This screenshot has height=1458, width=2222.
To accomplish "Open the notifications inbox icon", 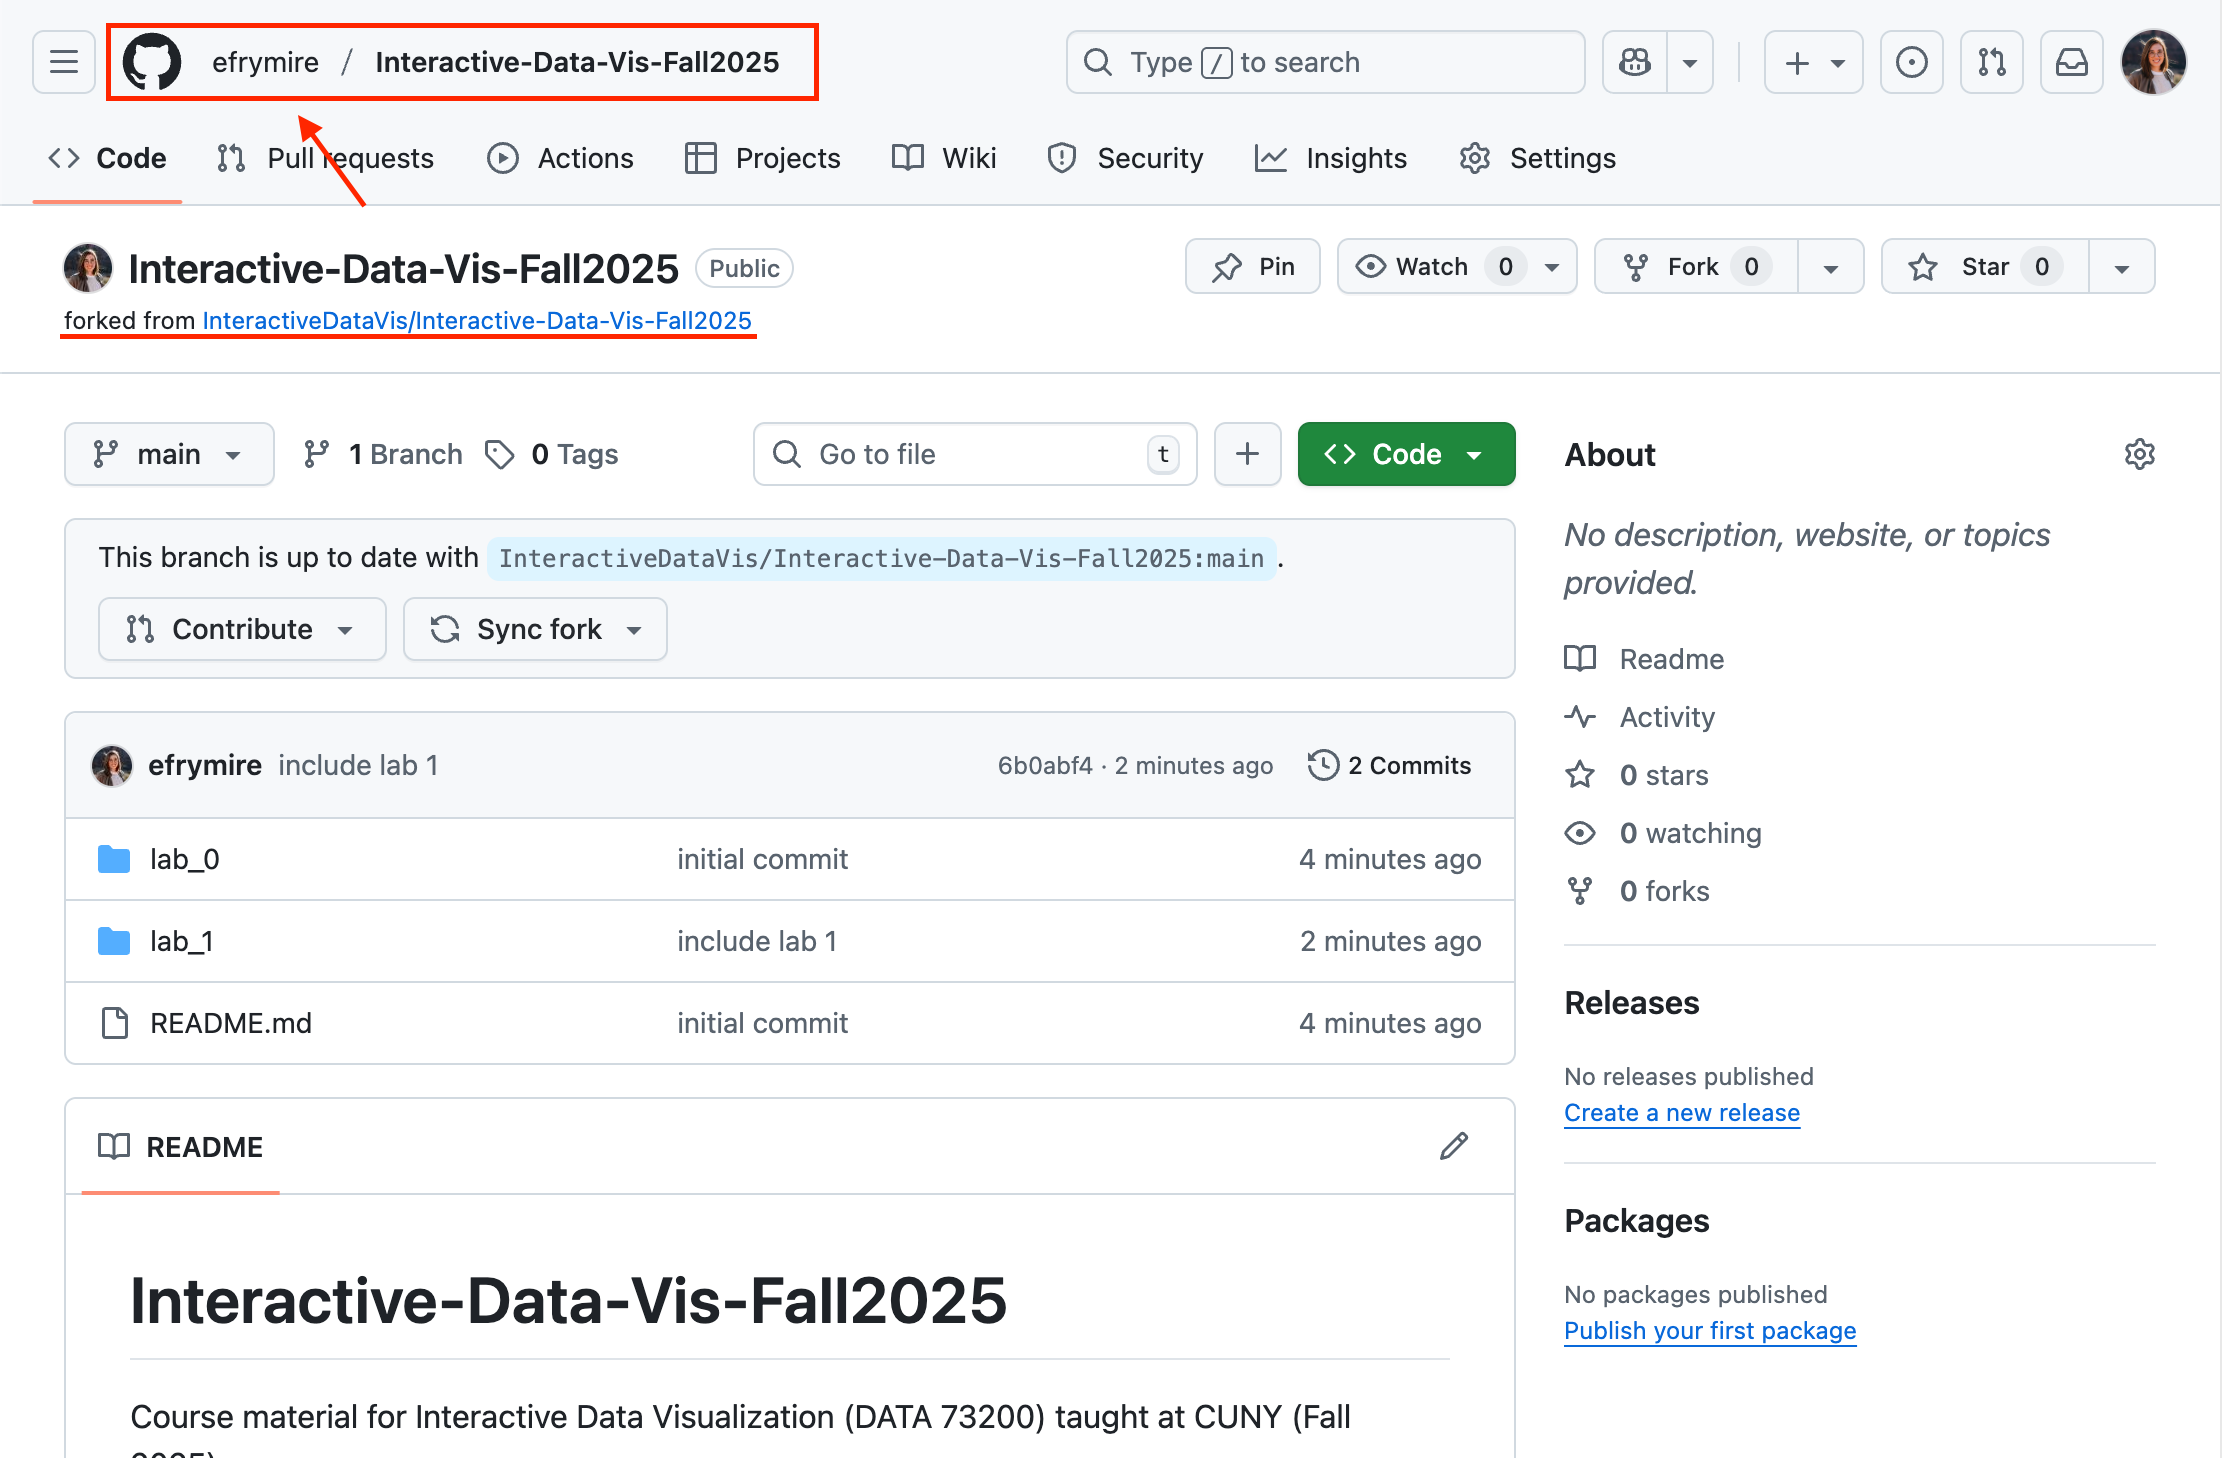I will point(2071,62).
